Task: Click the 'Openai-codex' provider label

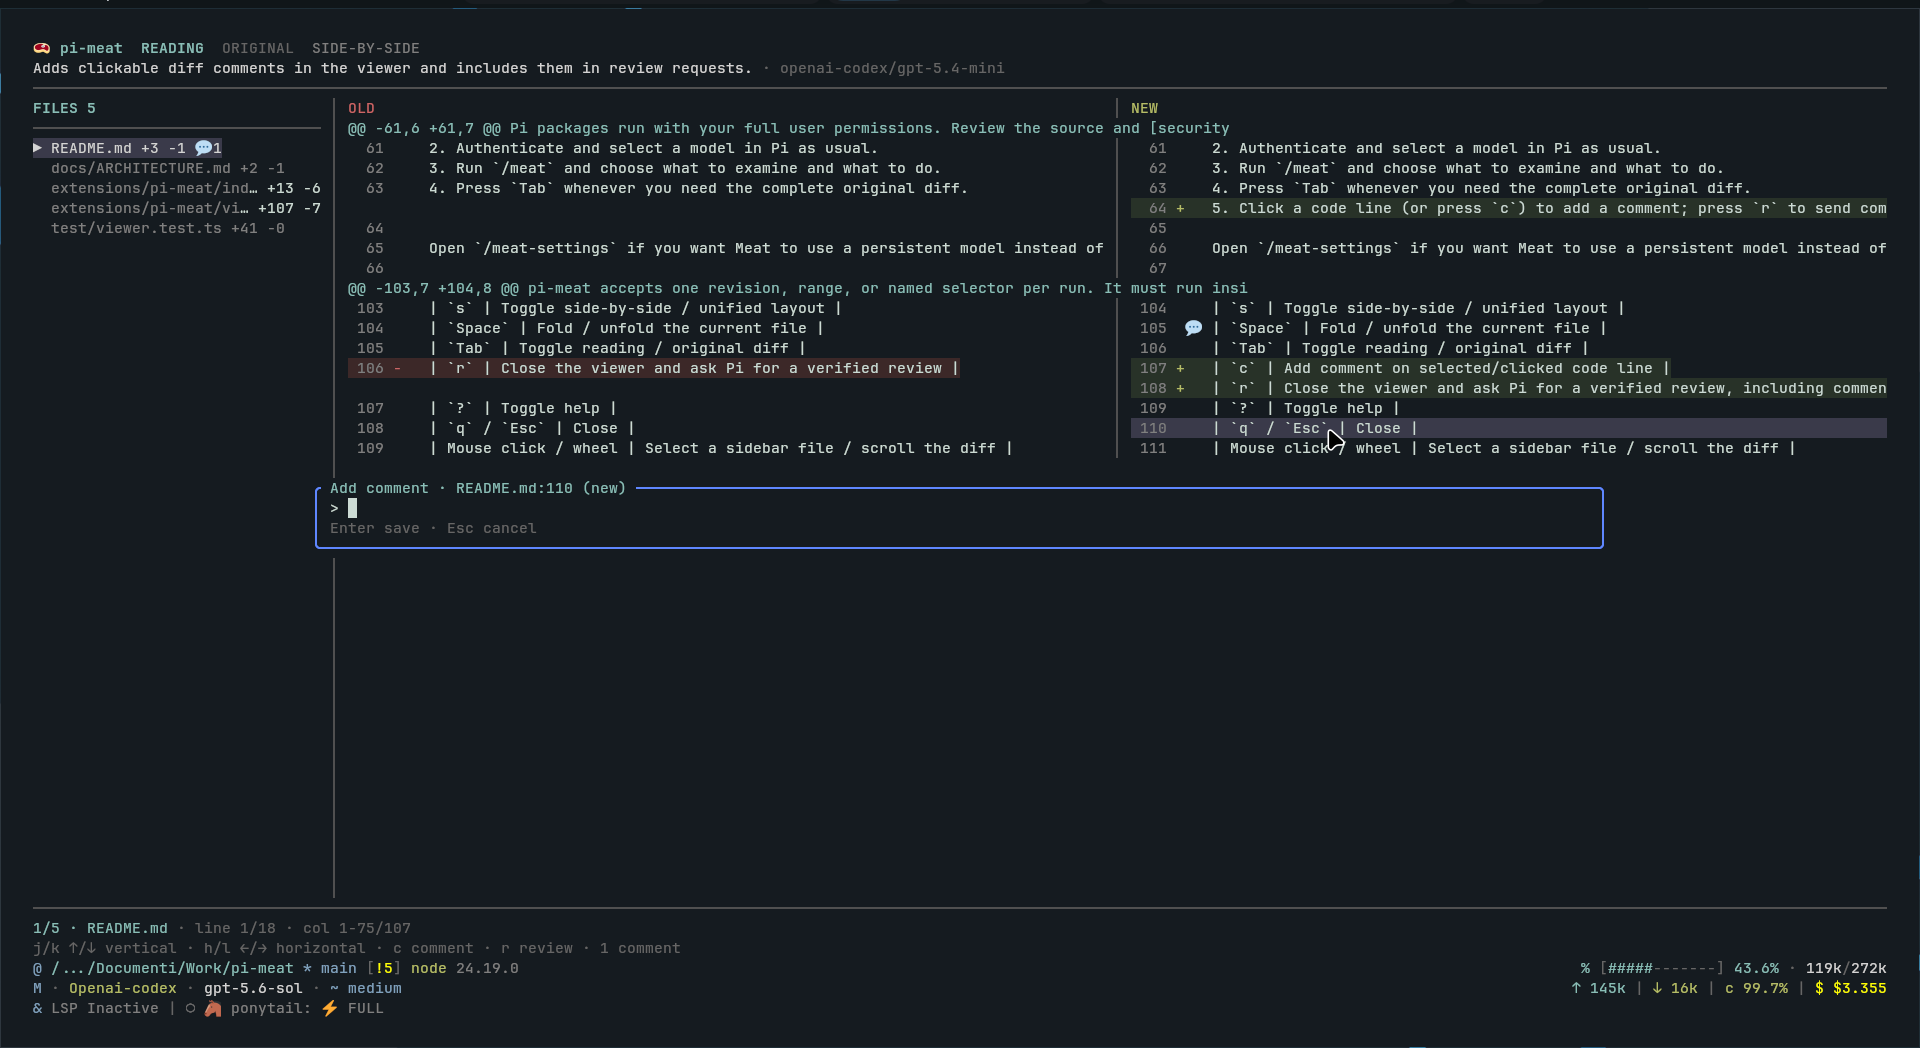Action: click(123, 988)
